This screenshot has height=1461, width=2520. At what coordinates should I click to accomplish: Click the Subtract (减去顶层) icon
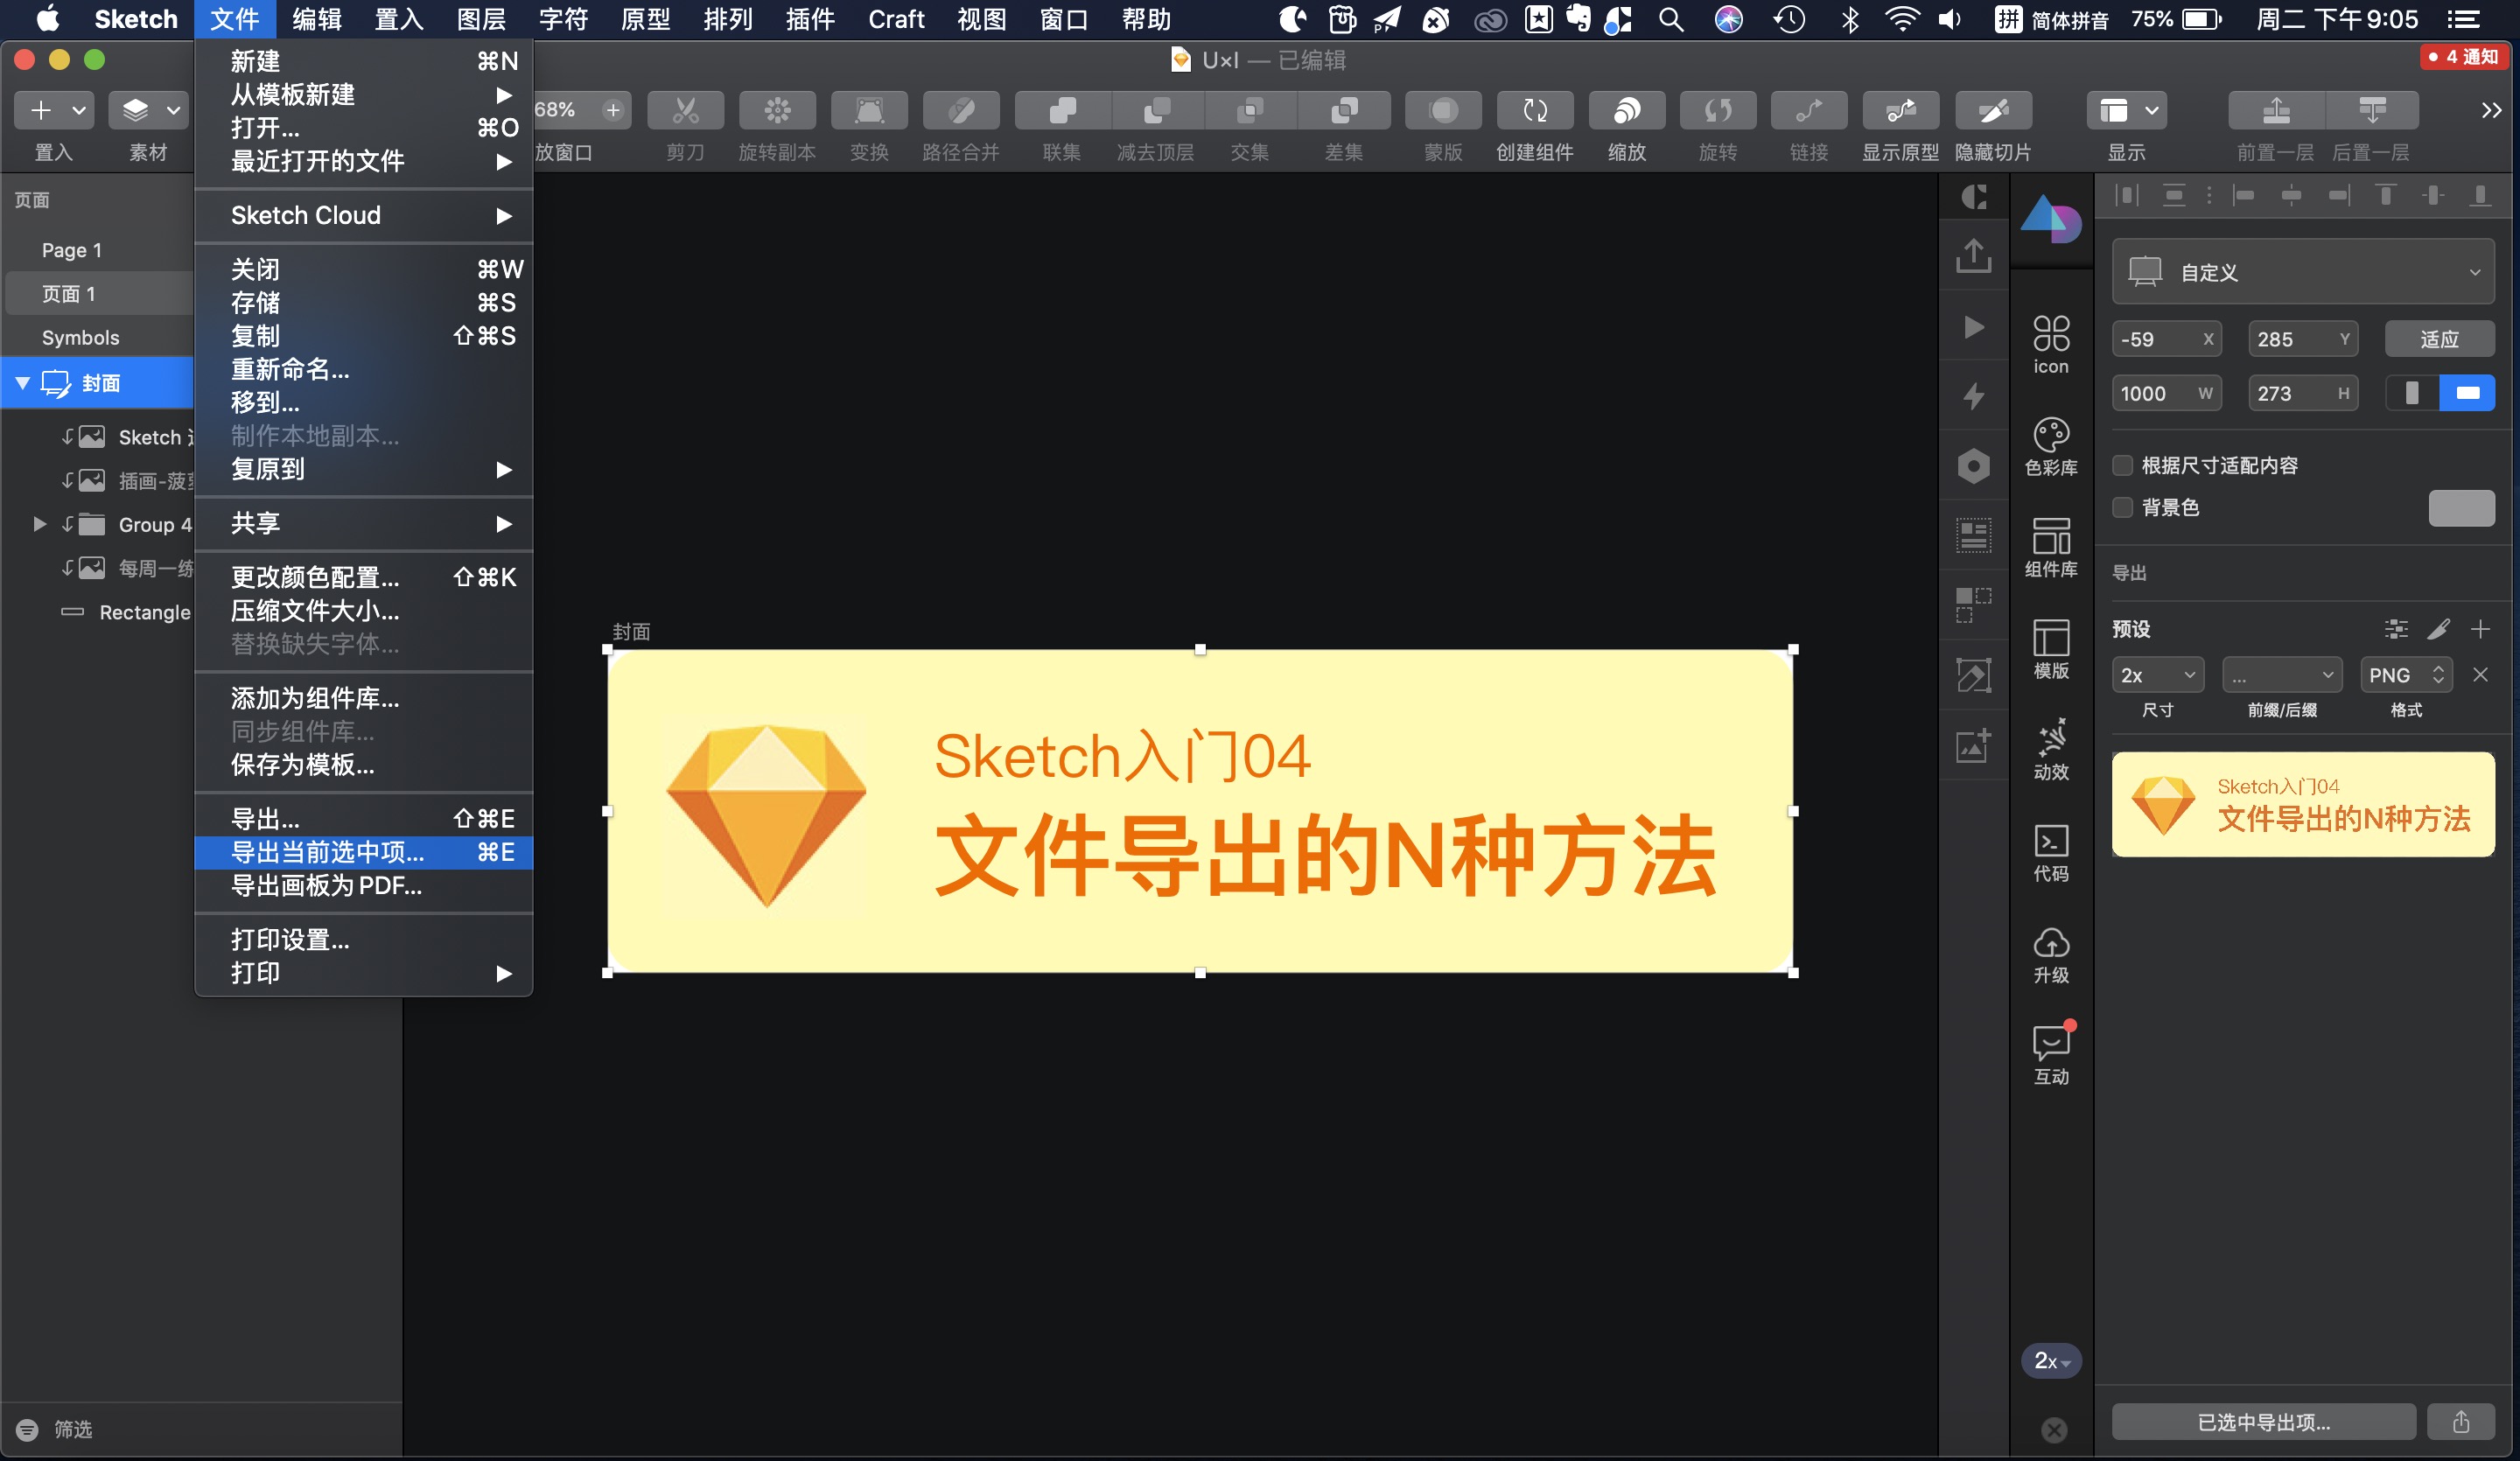[1156, 111]
